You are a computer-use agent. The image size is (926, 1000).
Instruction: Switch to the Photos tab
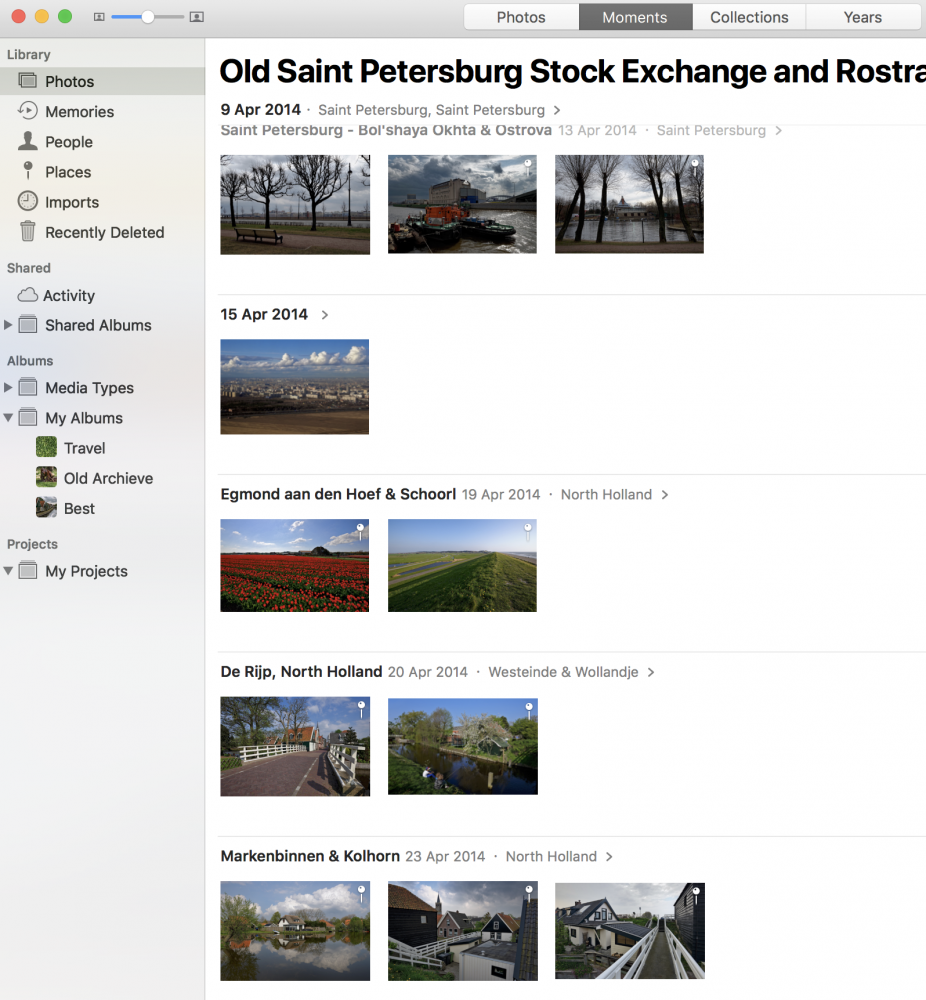tap(521, 17)
